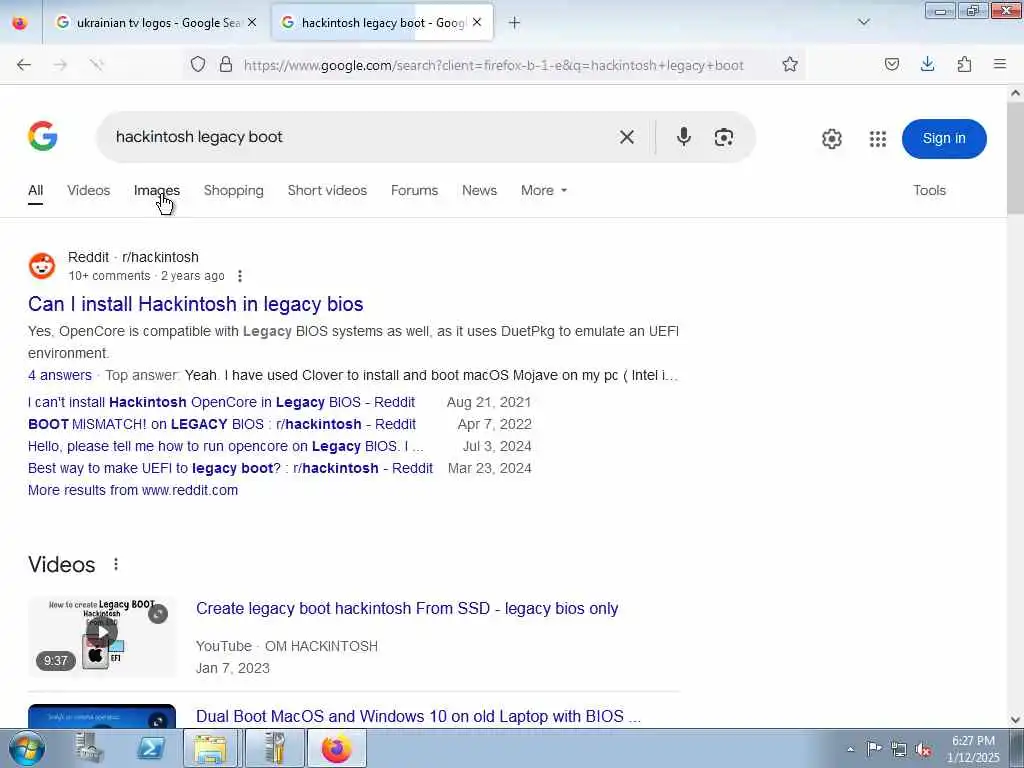Click the padlock site info icon
1024x768 pixels.
(226, 65)
